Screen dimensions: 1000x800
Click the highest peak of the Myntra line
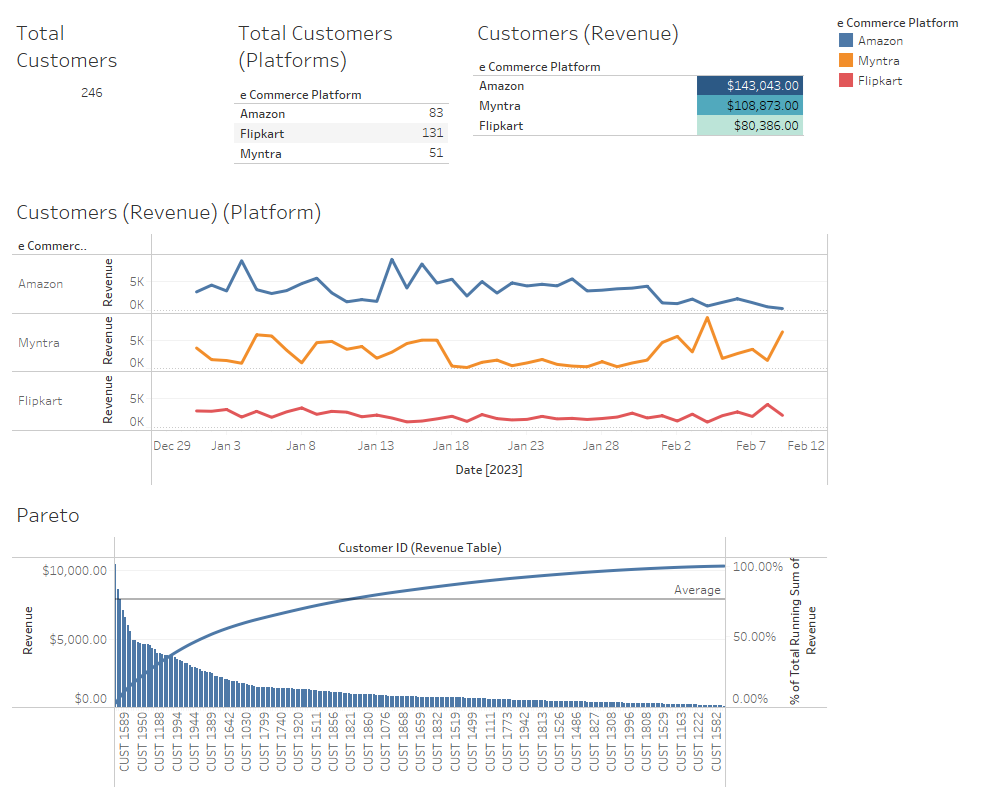707,318
